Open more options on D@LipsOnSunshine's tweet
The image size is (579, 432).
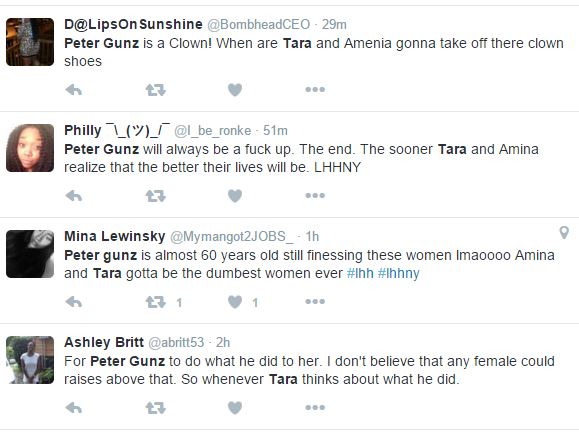click(x=315, y=89)
